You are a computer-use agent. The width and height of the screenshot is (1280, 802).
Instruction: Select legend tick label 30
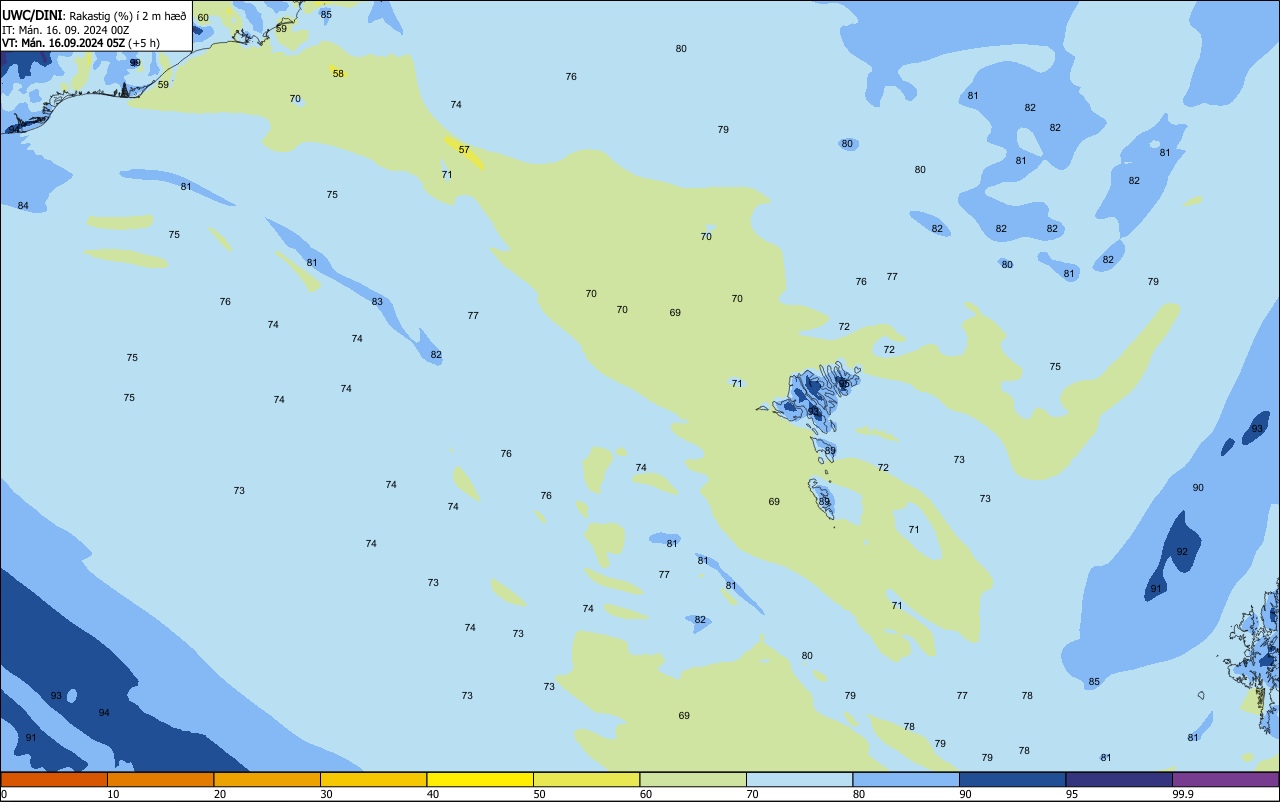pyautogui.click(x=326, y=794)
